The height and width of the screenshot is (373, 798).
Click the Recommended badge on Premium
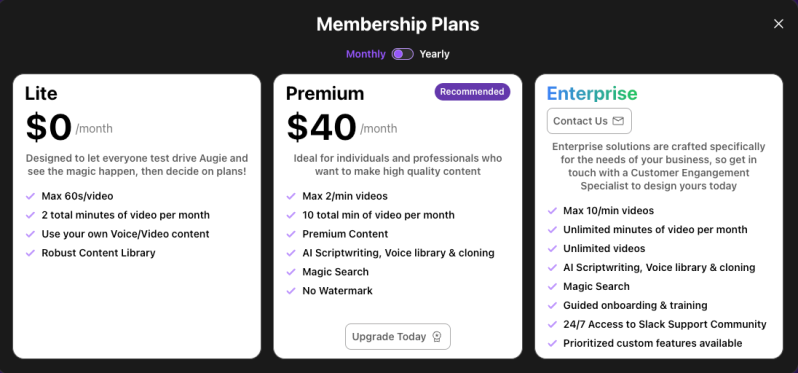[472, 92]
